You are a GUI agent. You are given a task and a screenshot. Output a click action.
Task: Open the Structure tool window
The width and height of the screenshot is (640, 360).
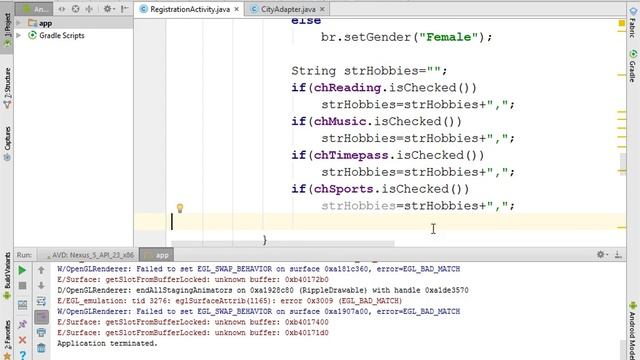(x=7, y=89)
